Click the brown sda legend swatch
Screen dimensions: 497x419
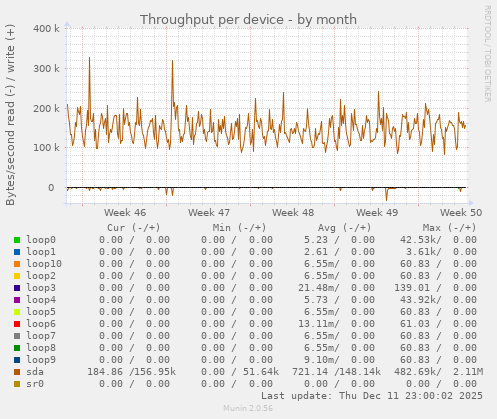(17, 372)
